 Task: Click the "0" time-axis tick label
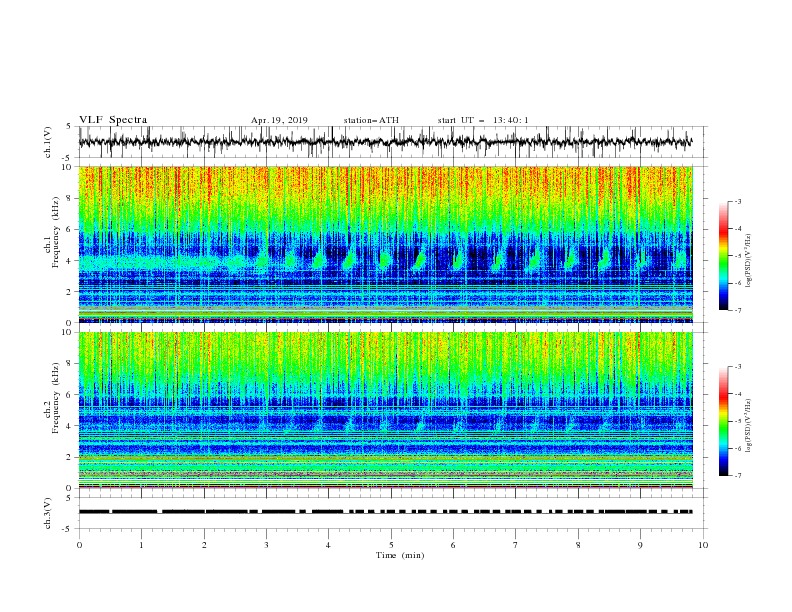tap(79, 545)
